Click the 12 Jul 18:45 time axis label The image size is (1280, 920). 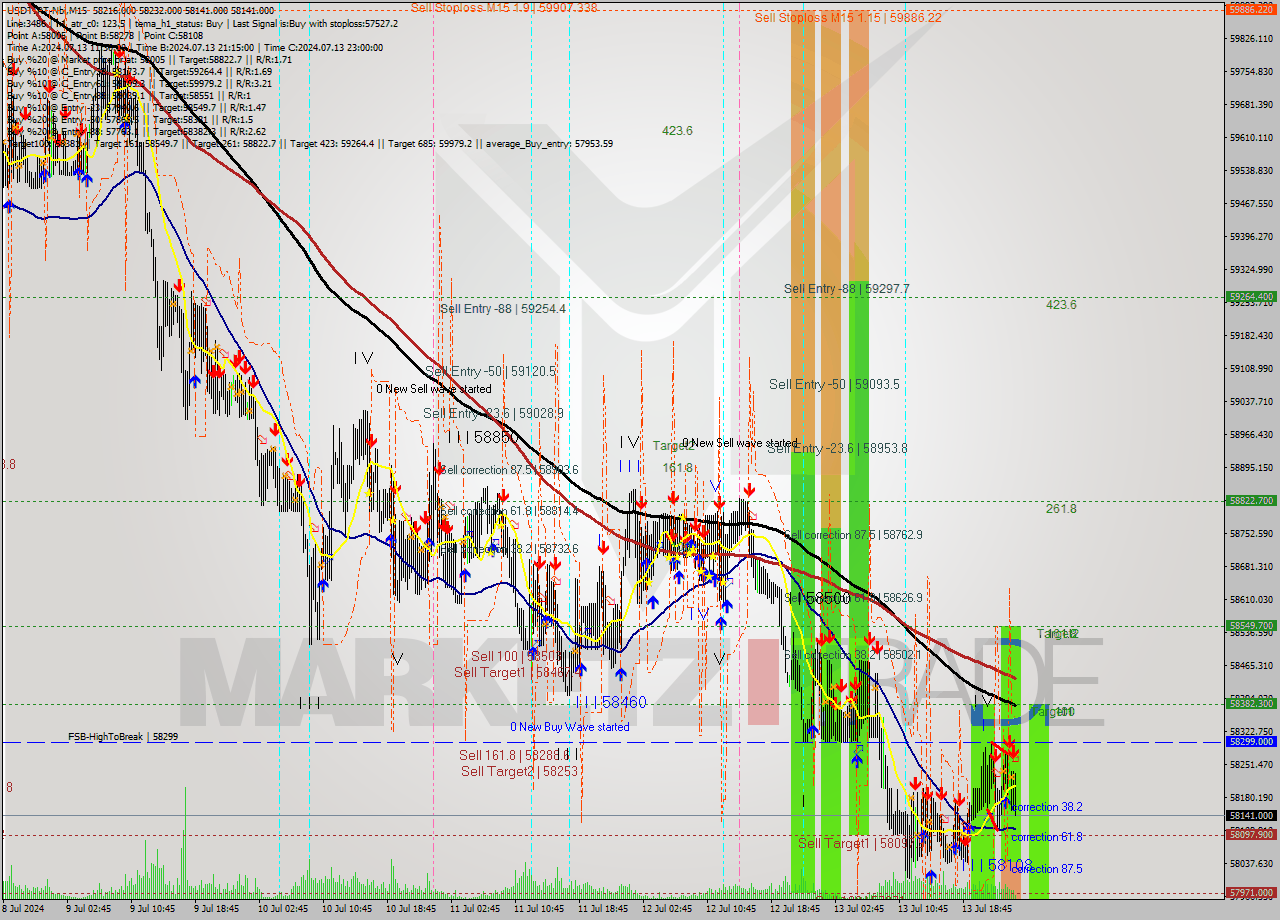pos(794,909)
